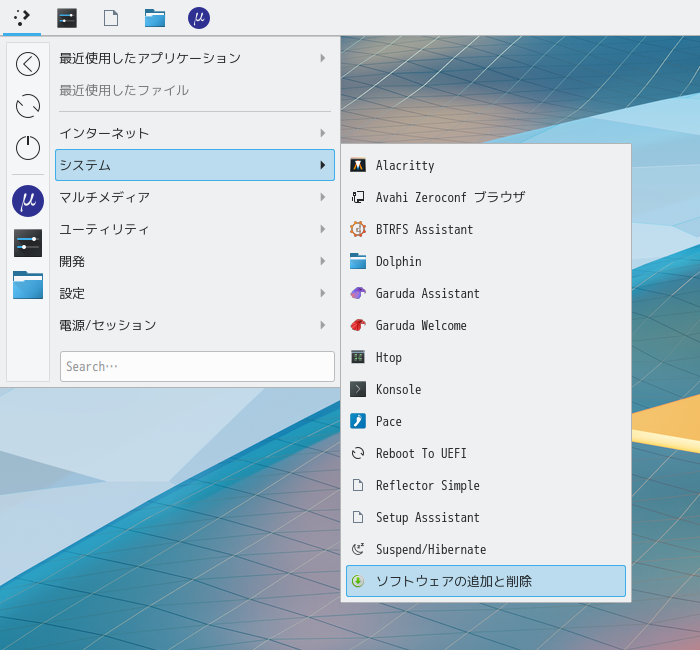Screen dimensions: 700x650
Task: Expand 最近使用したアプリケーション submenu arrow
Action: (323, 58)
